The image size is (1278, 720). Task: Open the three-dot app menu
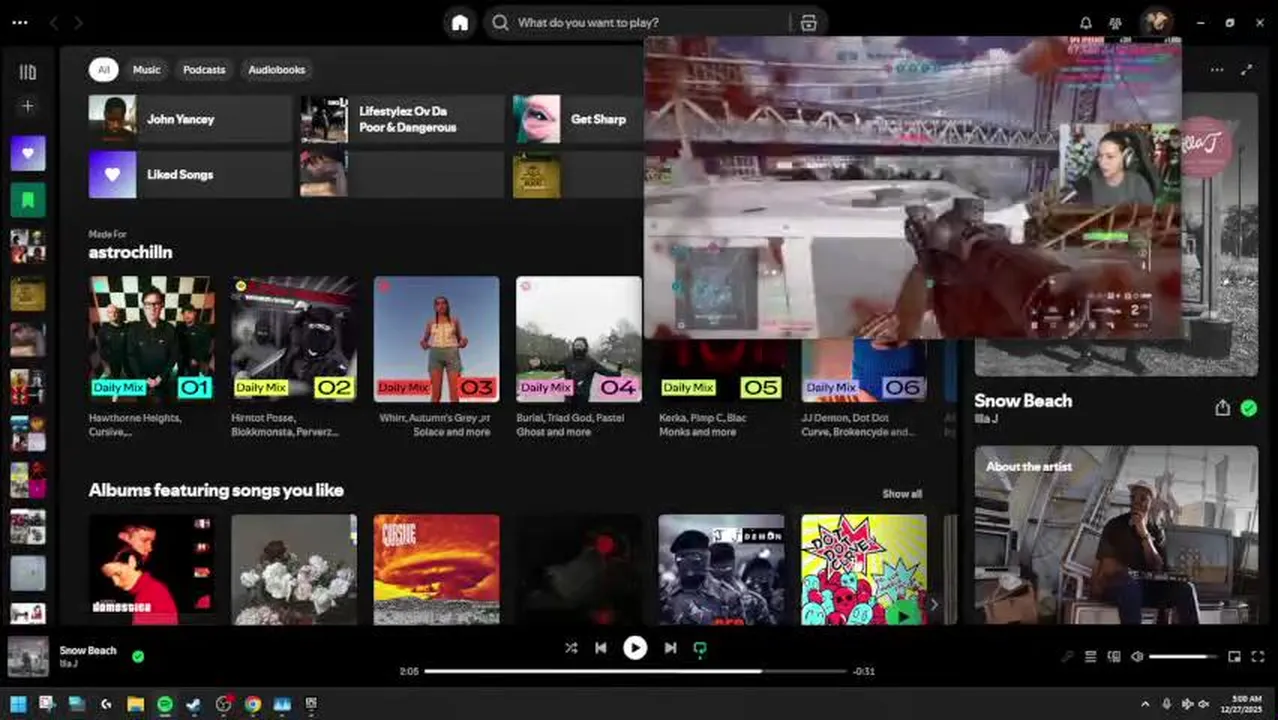click(x=20, y=22)
